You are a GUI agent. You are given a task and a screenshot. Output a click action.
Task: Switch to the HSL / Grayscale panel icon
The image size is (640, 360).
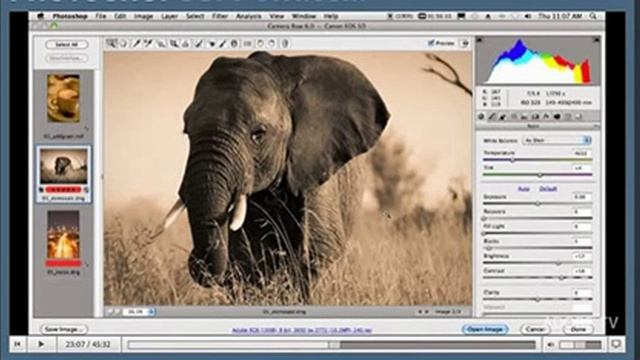[514, 117]
